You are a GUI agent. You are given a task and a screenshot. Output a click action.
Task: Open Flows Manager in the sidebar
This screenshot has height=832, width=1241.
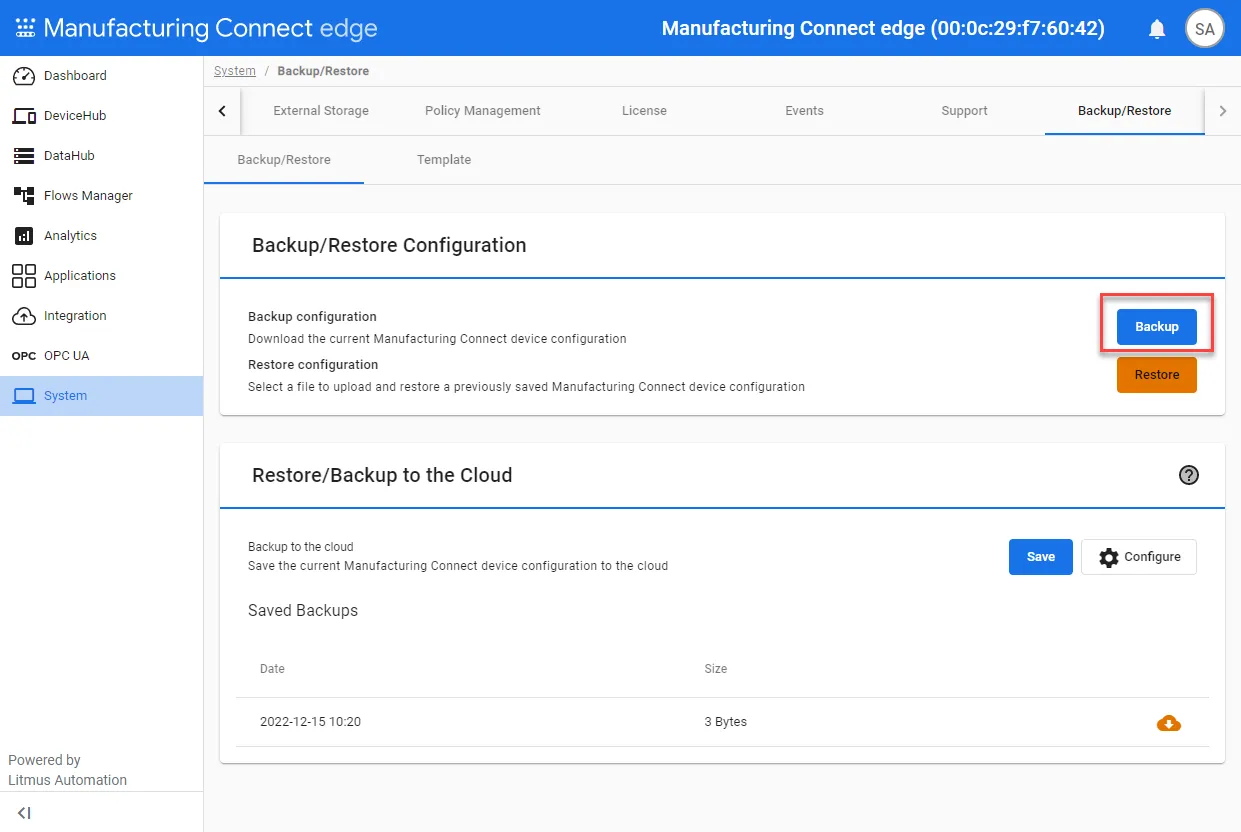click(101, 196)
